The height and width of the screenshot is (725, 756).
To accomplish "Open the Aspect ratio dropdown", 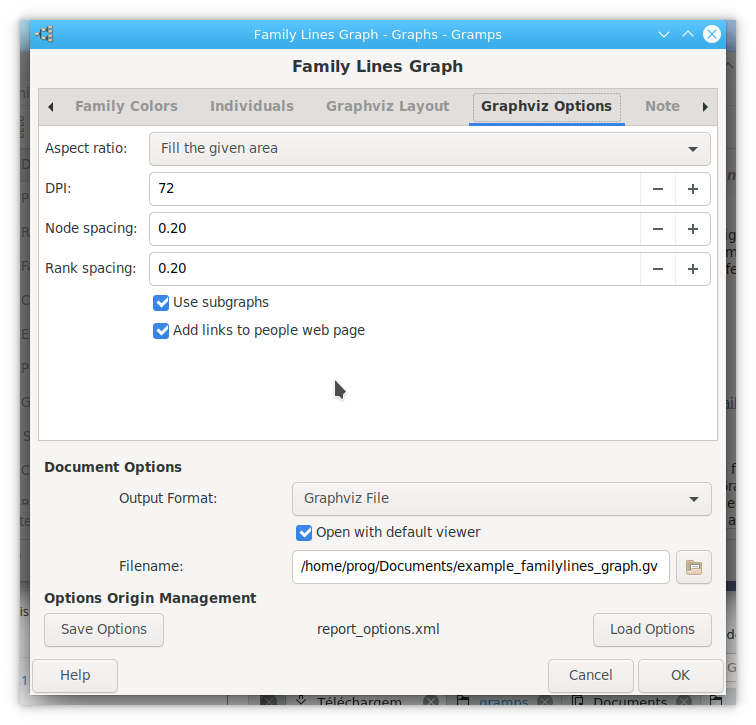I will tap(430, 149).
